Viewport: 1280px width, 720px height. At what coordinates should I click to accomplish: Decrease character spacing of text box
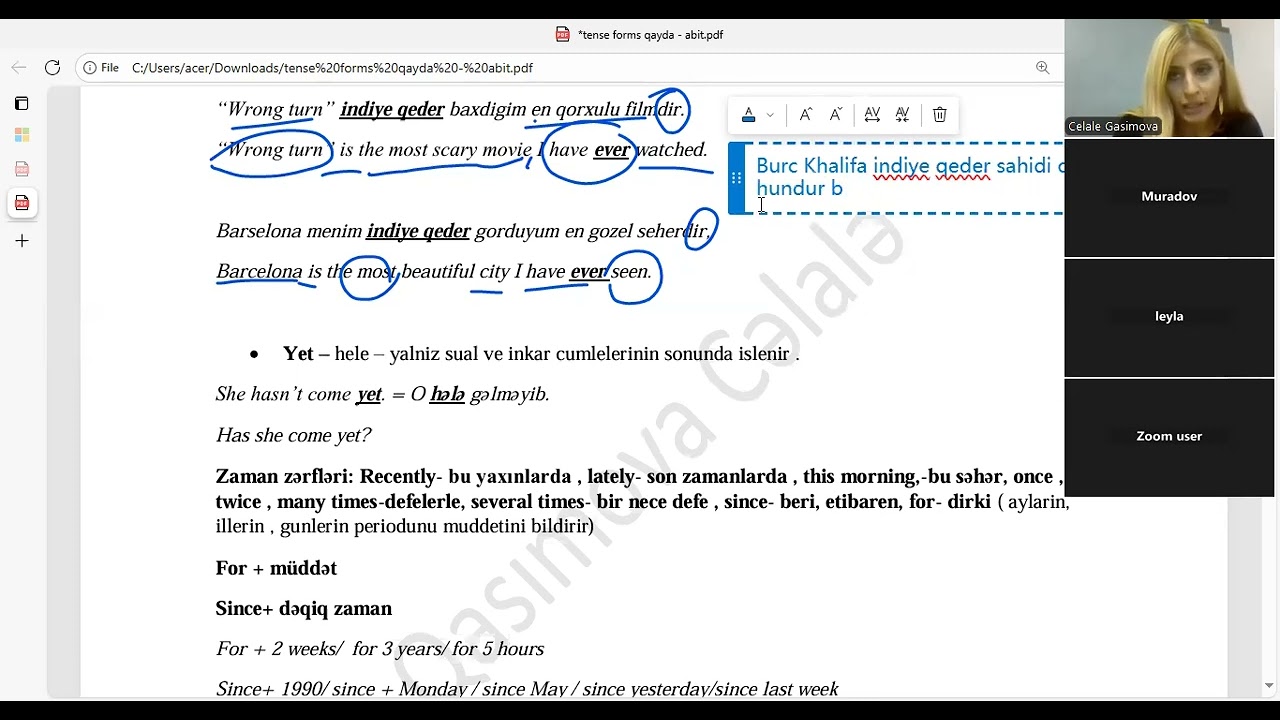(x=902, y=115)
